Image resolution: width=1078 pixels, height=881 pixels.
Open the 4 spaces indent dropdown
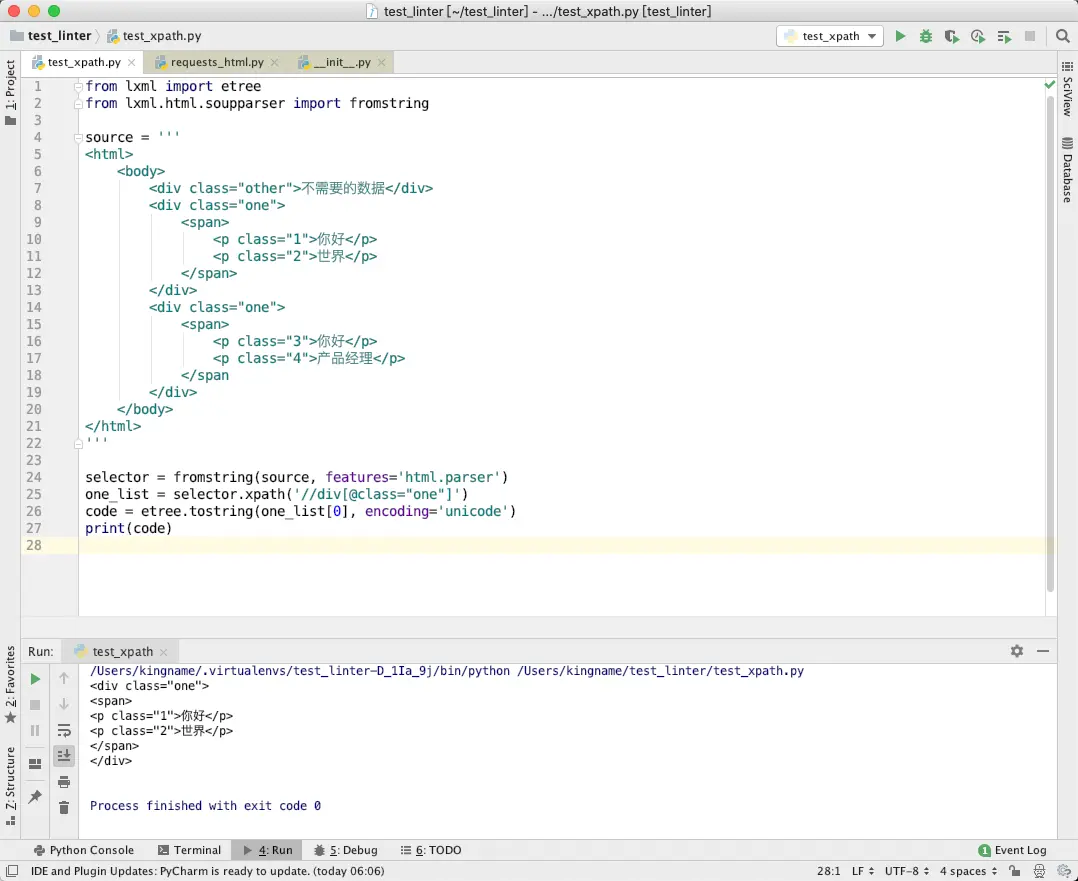tap(968, 871)
